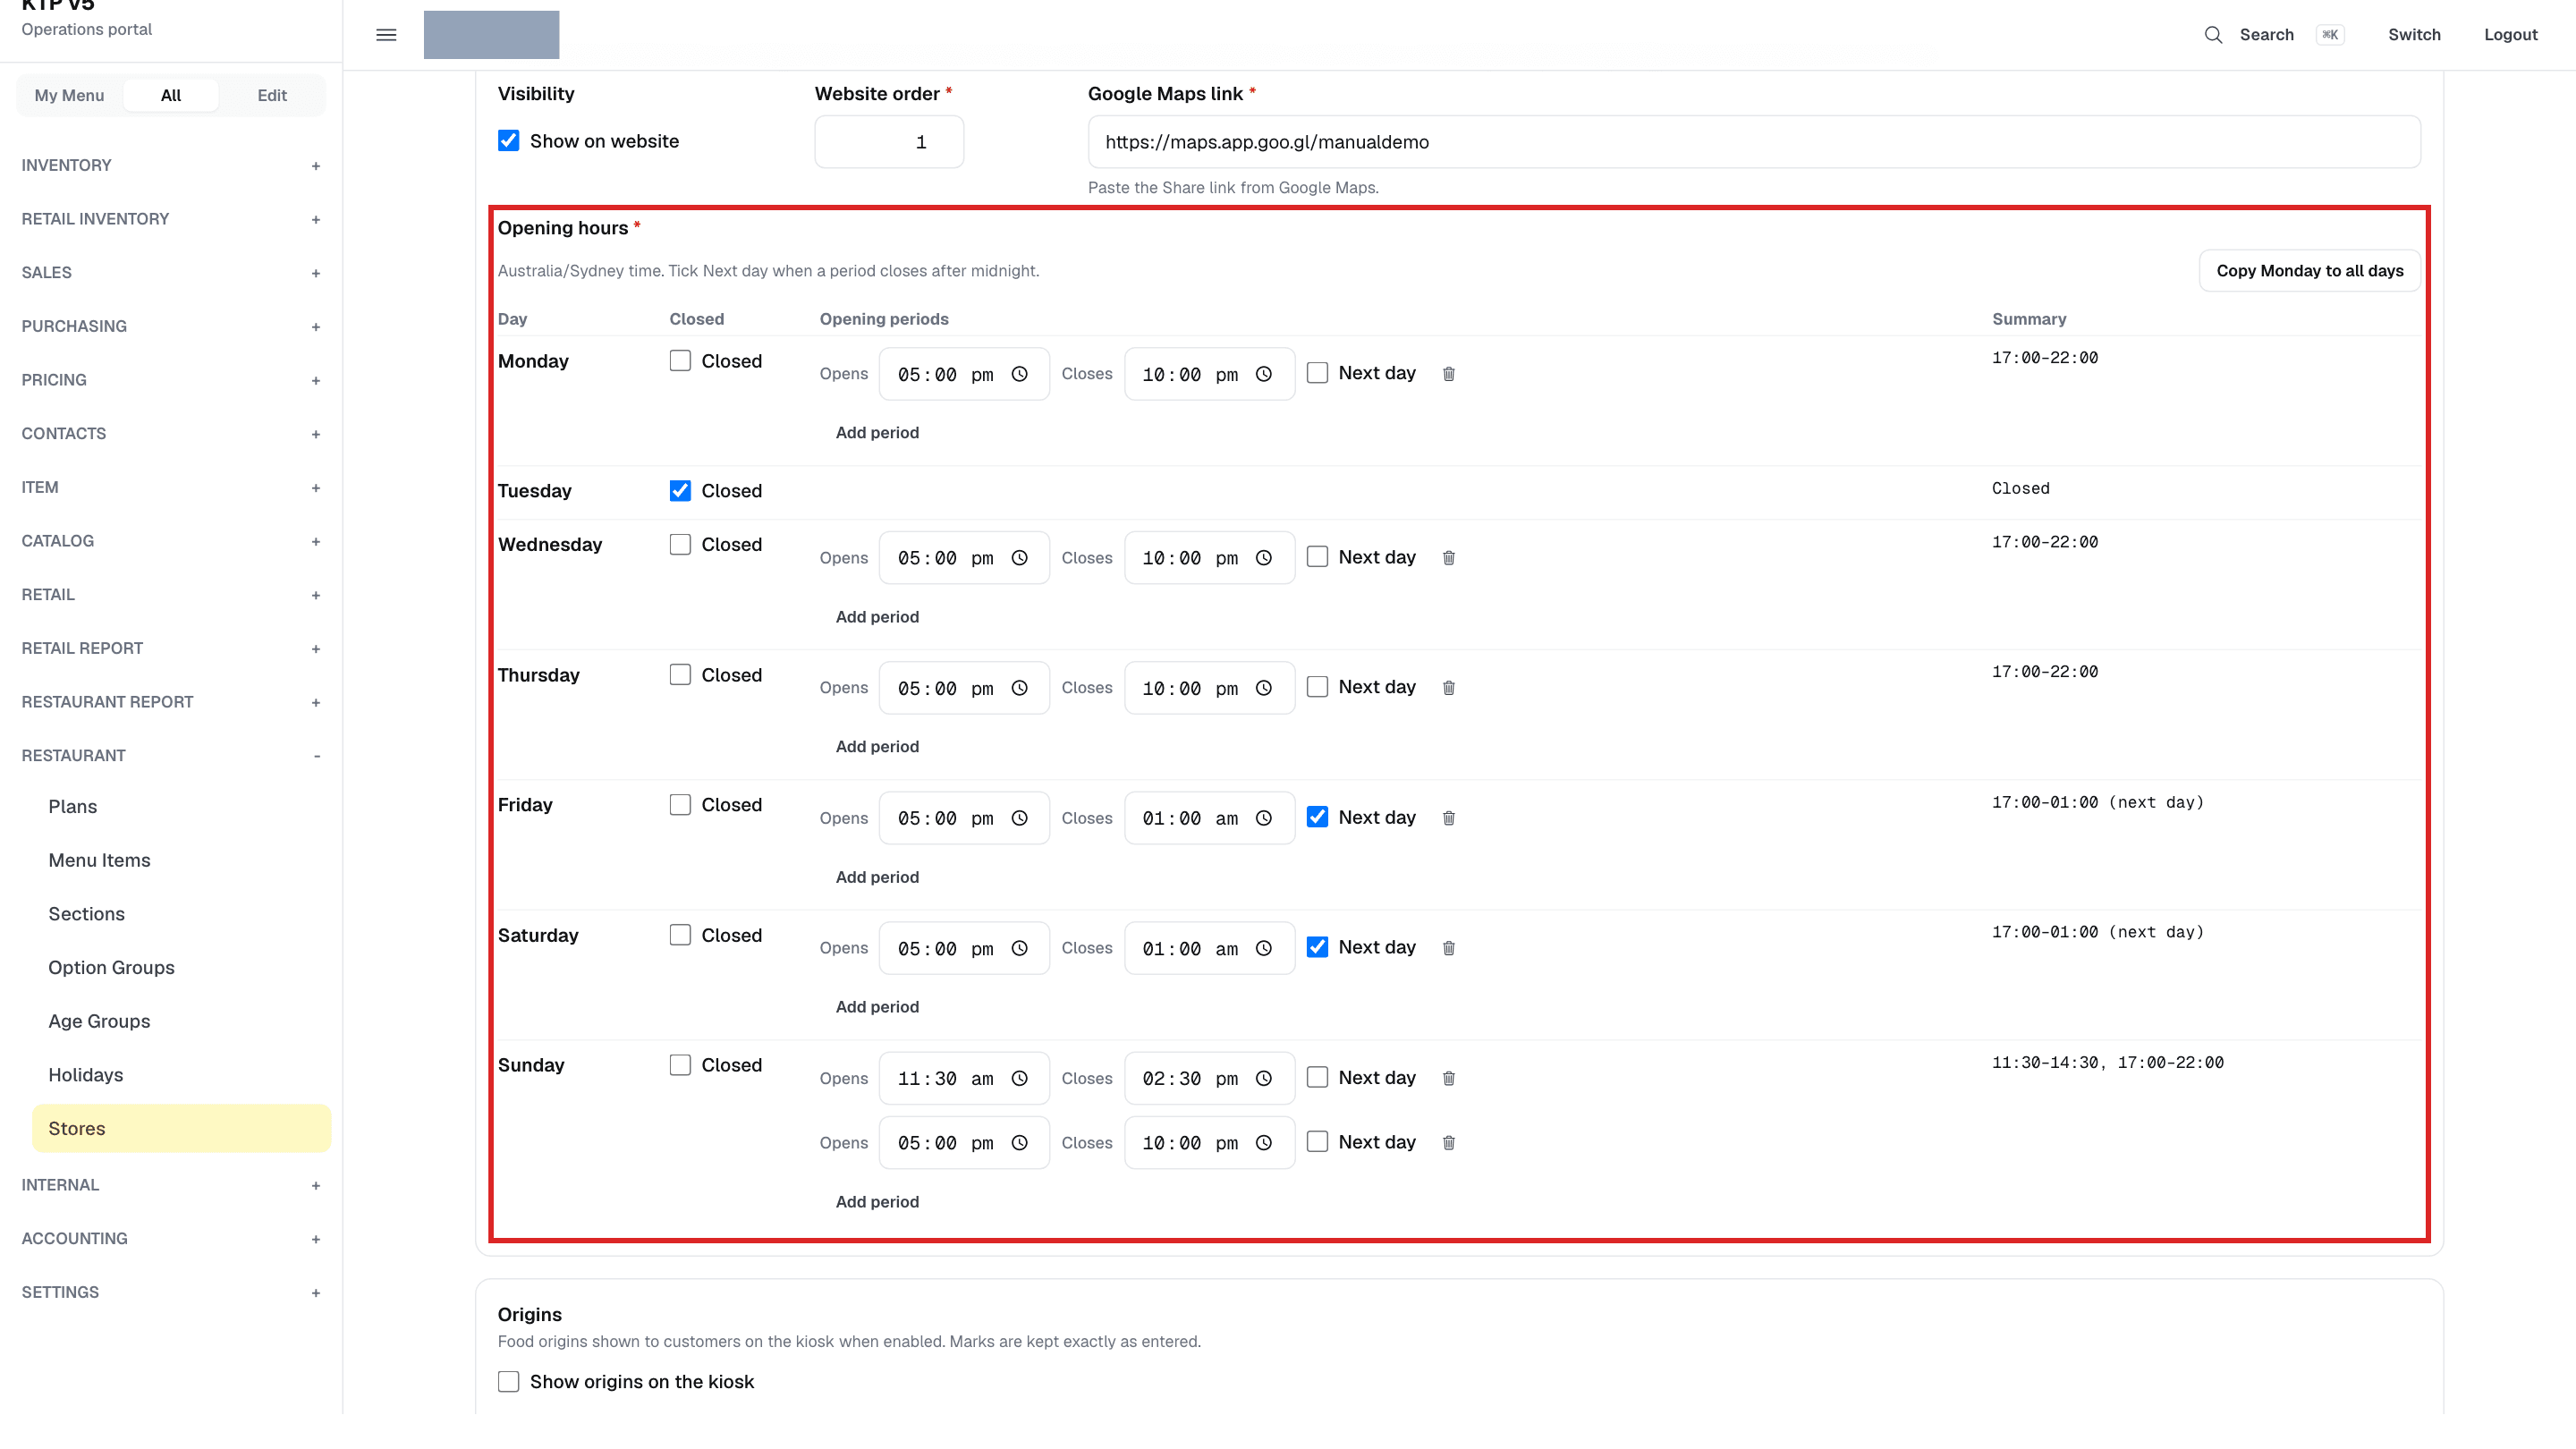The image size is (2576, 1449).
Task: Click Logout in top bar
Action: [2510, 35]
